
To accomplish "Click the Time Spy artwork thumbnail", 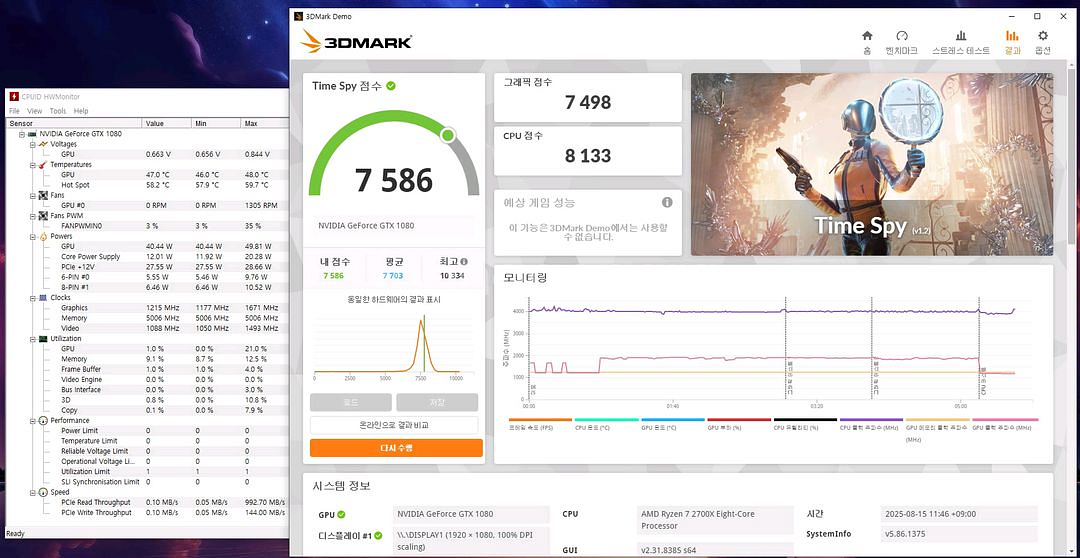I will [x=871, y=164].
